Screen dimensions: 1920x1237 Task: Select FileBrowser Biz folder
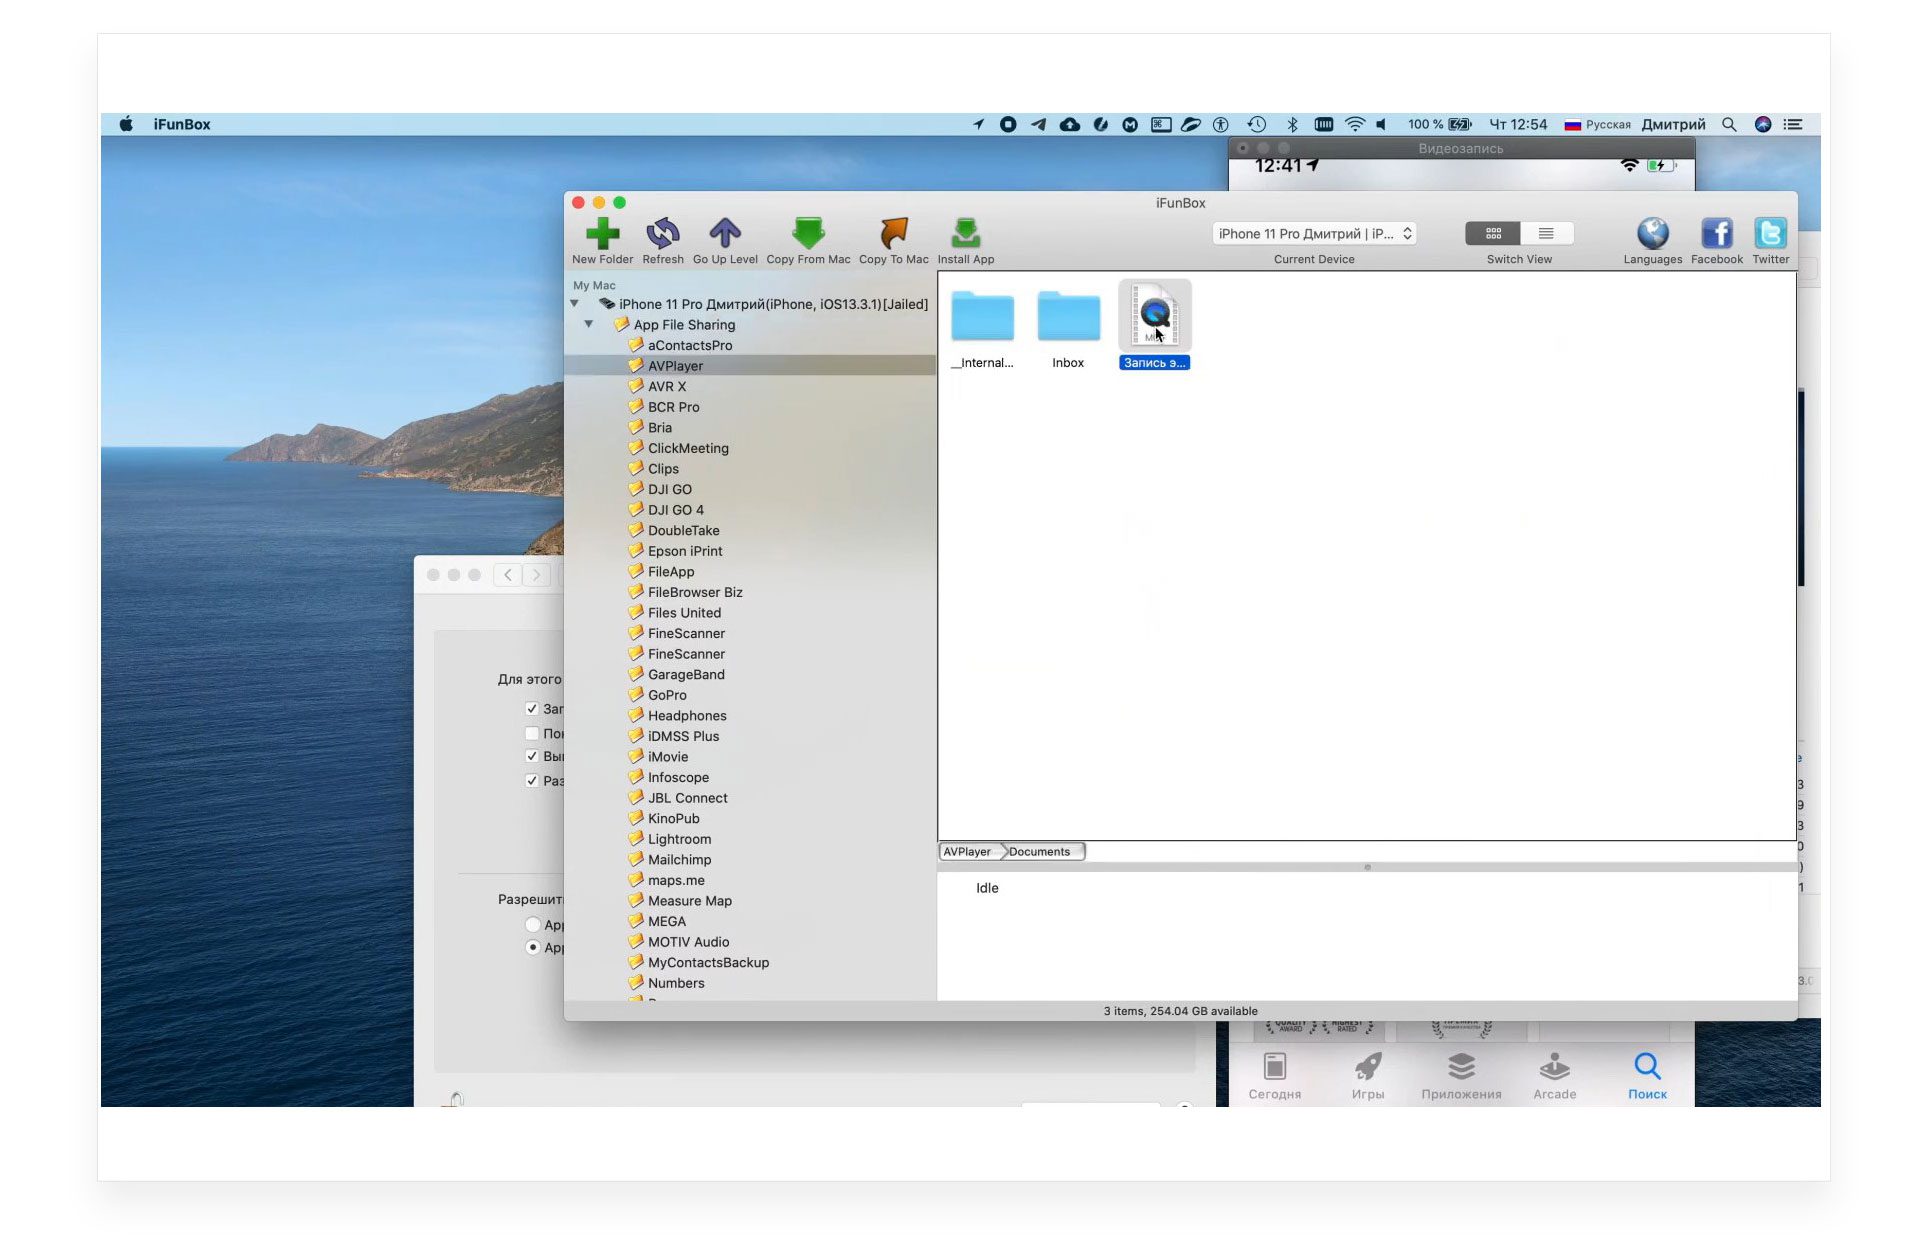pos(694,592)
